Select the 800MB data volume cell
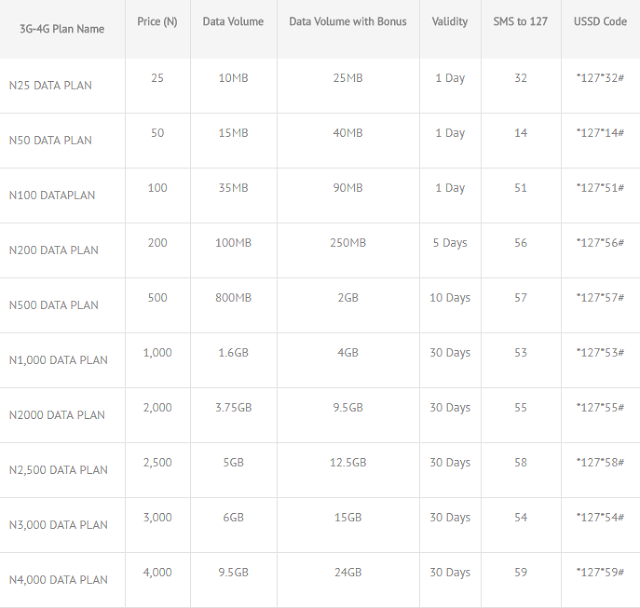The image size is (640, 608). [x=233, y=298]
